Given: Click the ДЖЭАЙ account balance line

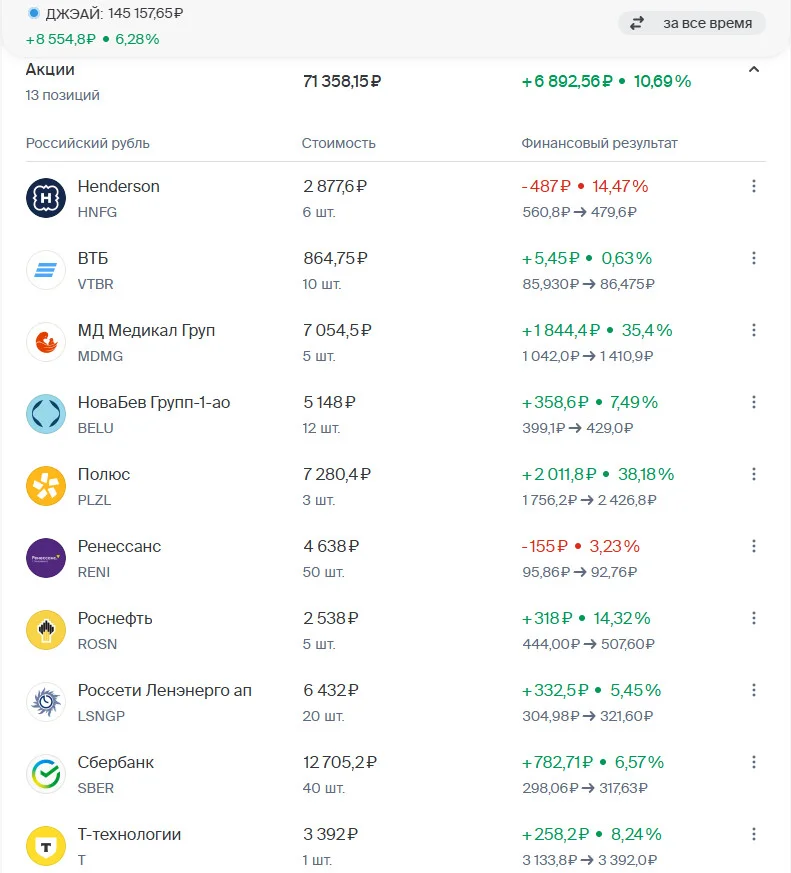Looking at the screenshot, I should [105, 13].
